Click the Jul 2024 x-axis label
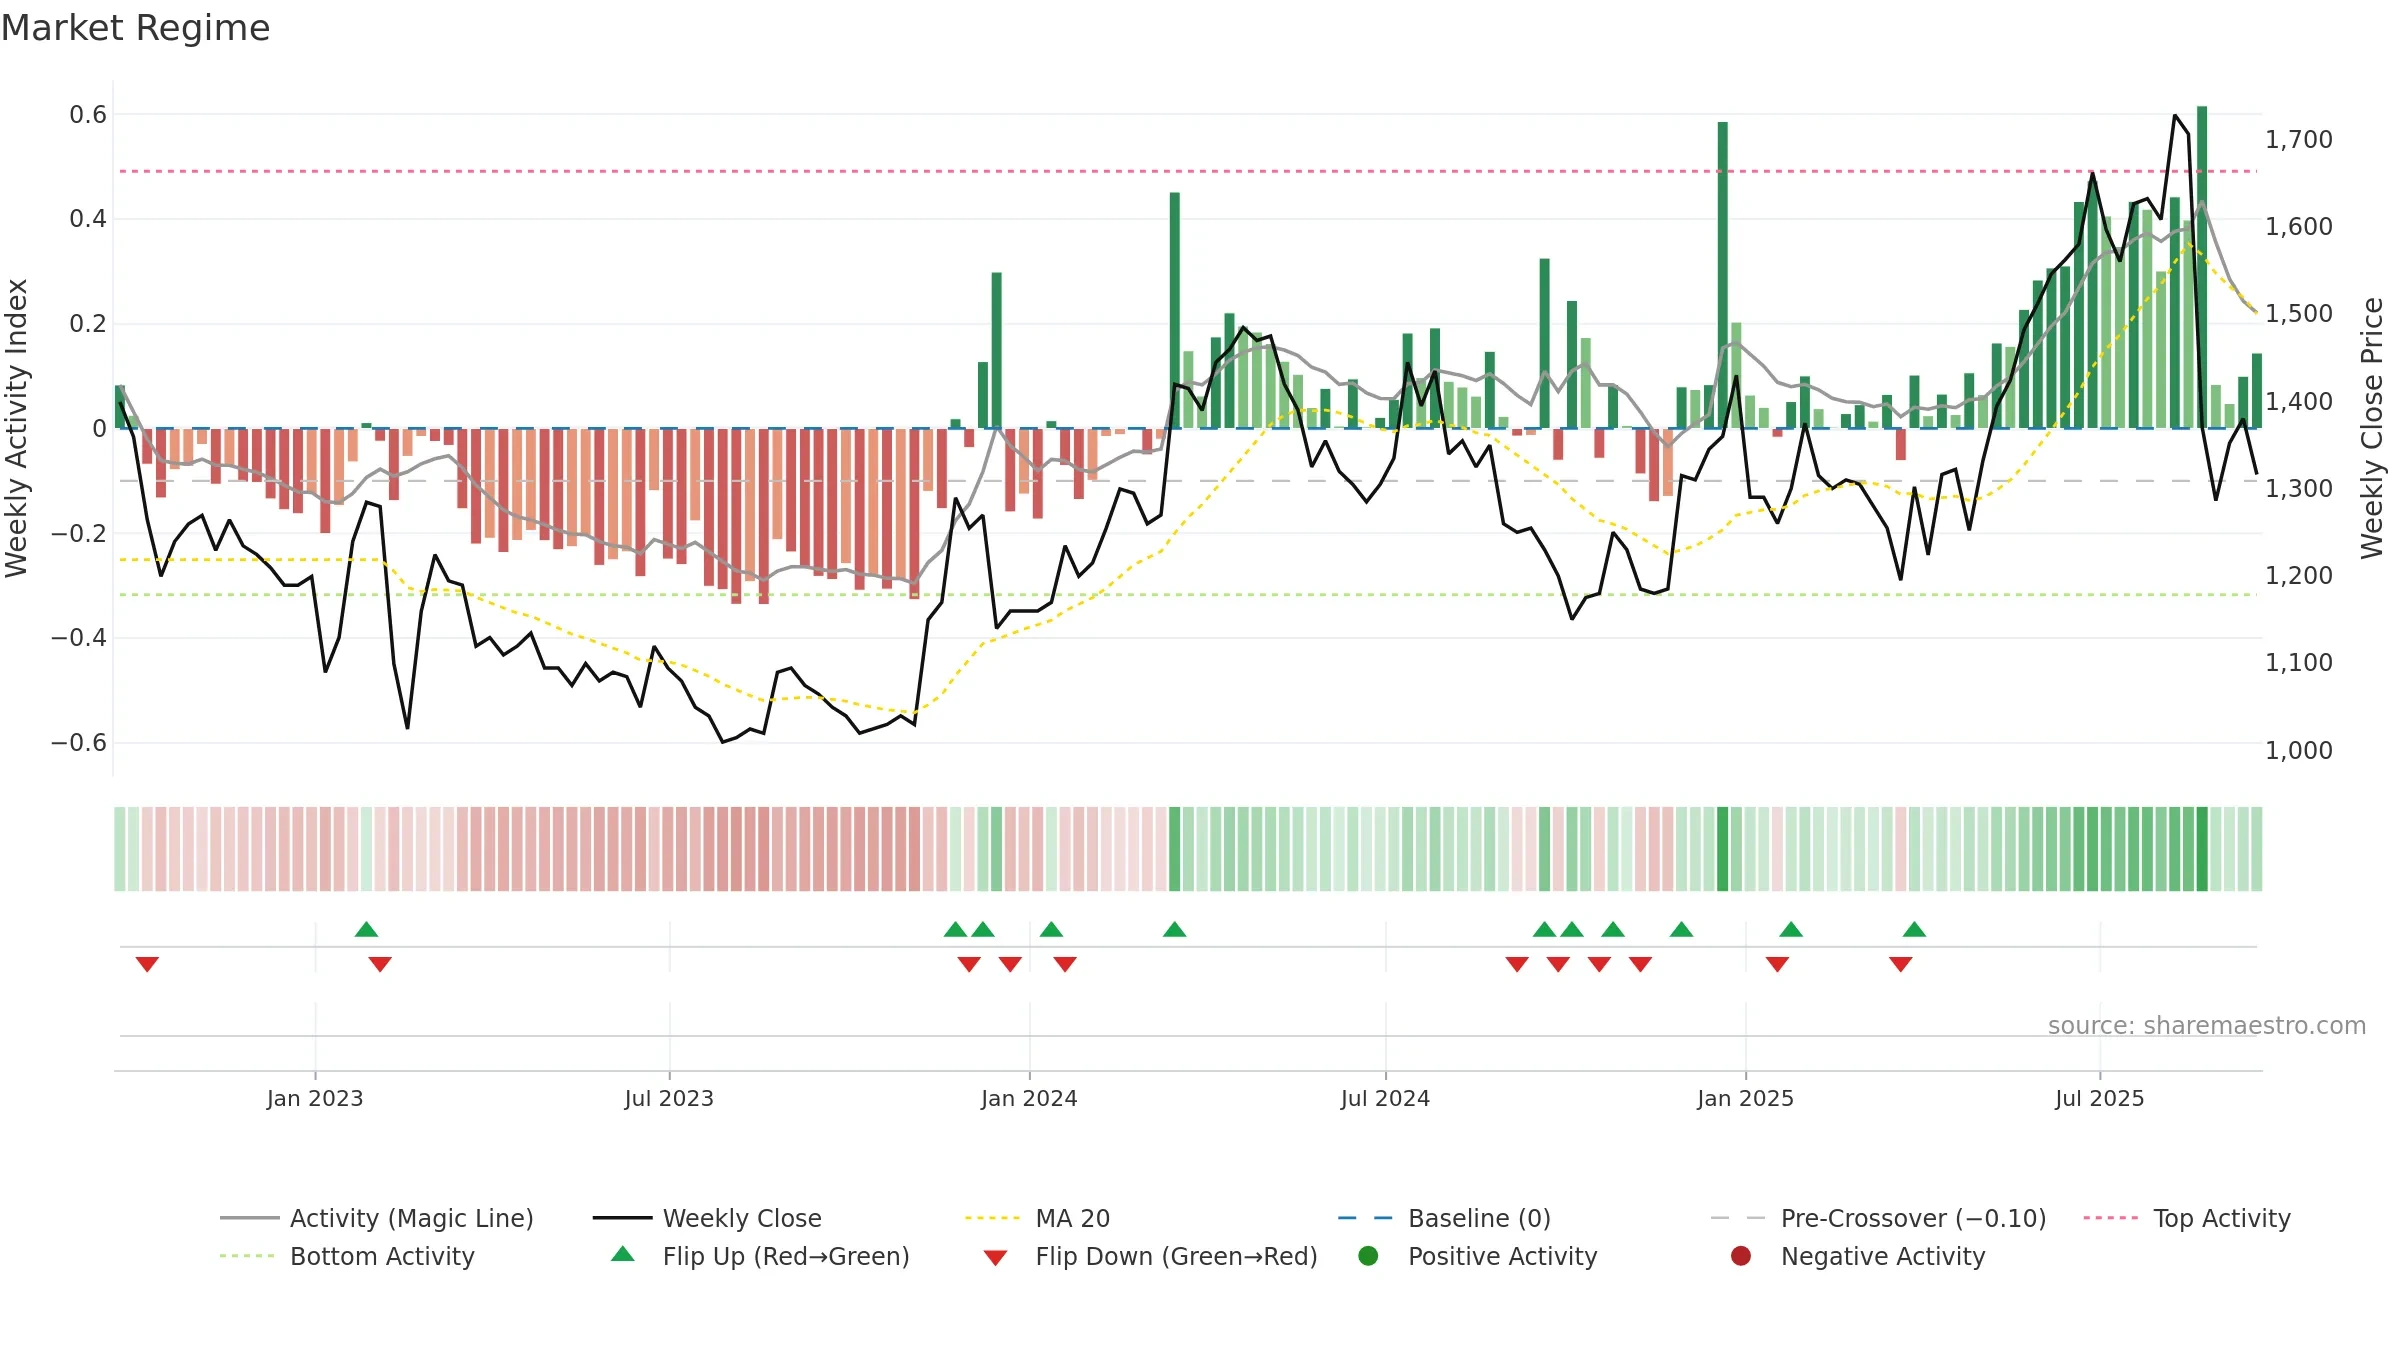 [x=1385, y=1098]
